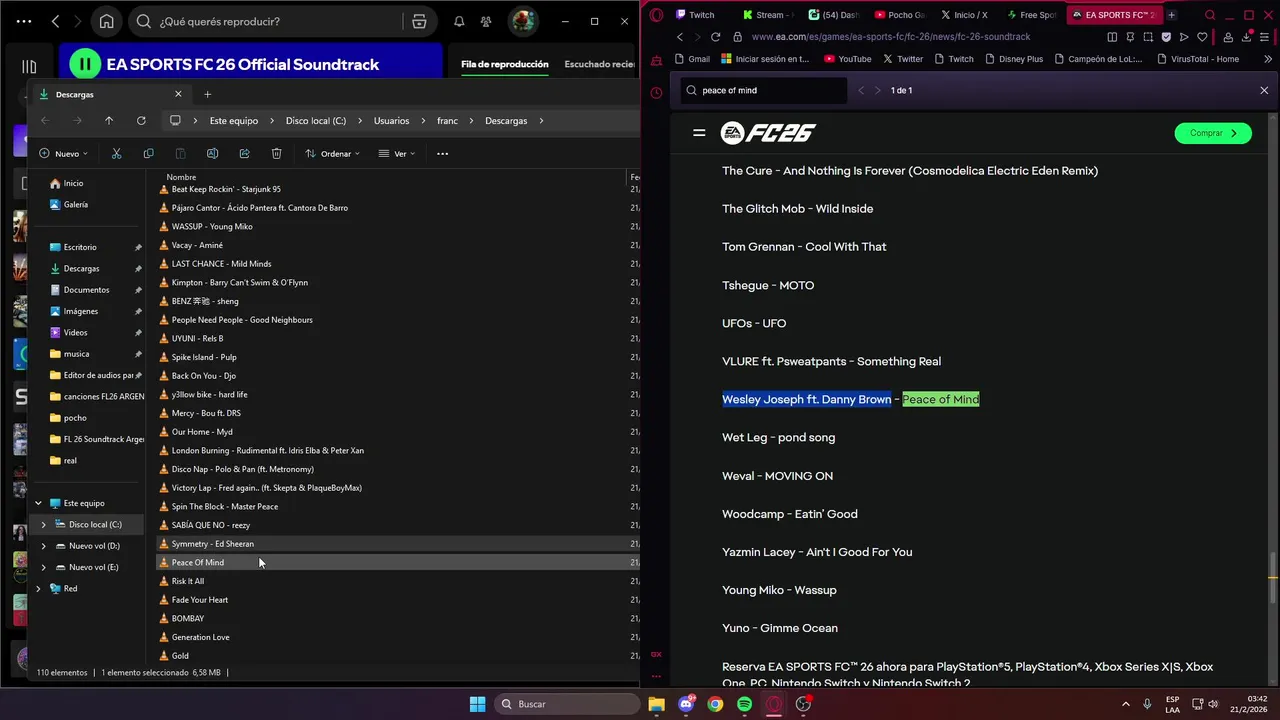Close the Descargas Explorer tab
Image resolution: width=1280 pixels, height=720 pixels.
(x=178, y=94)
